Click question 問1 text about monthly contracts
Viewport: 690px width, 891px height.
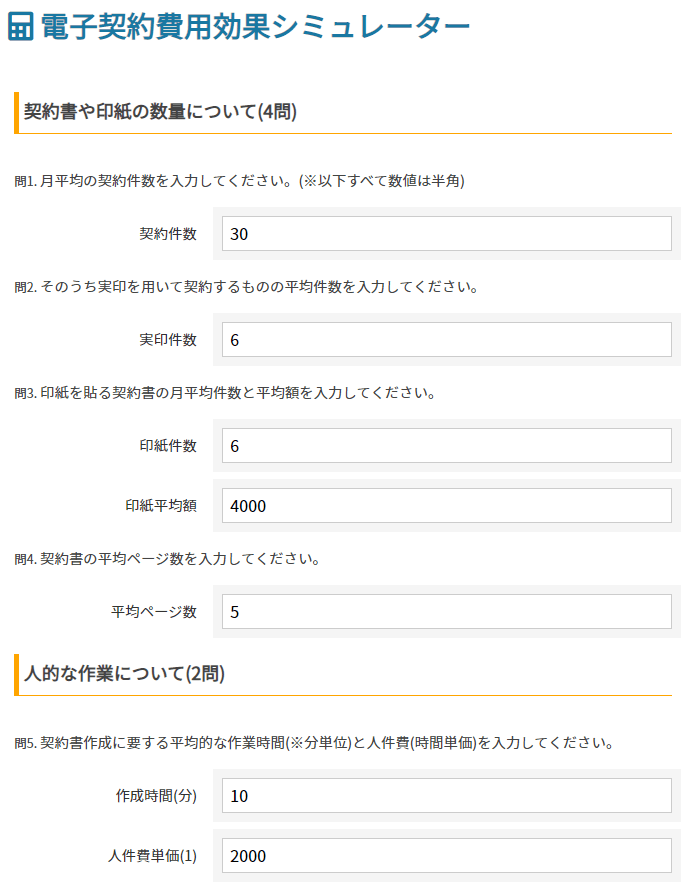click(x=240, y=181)
